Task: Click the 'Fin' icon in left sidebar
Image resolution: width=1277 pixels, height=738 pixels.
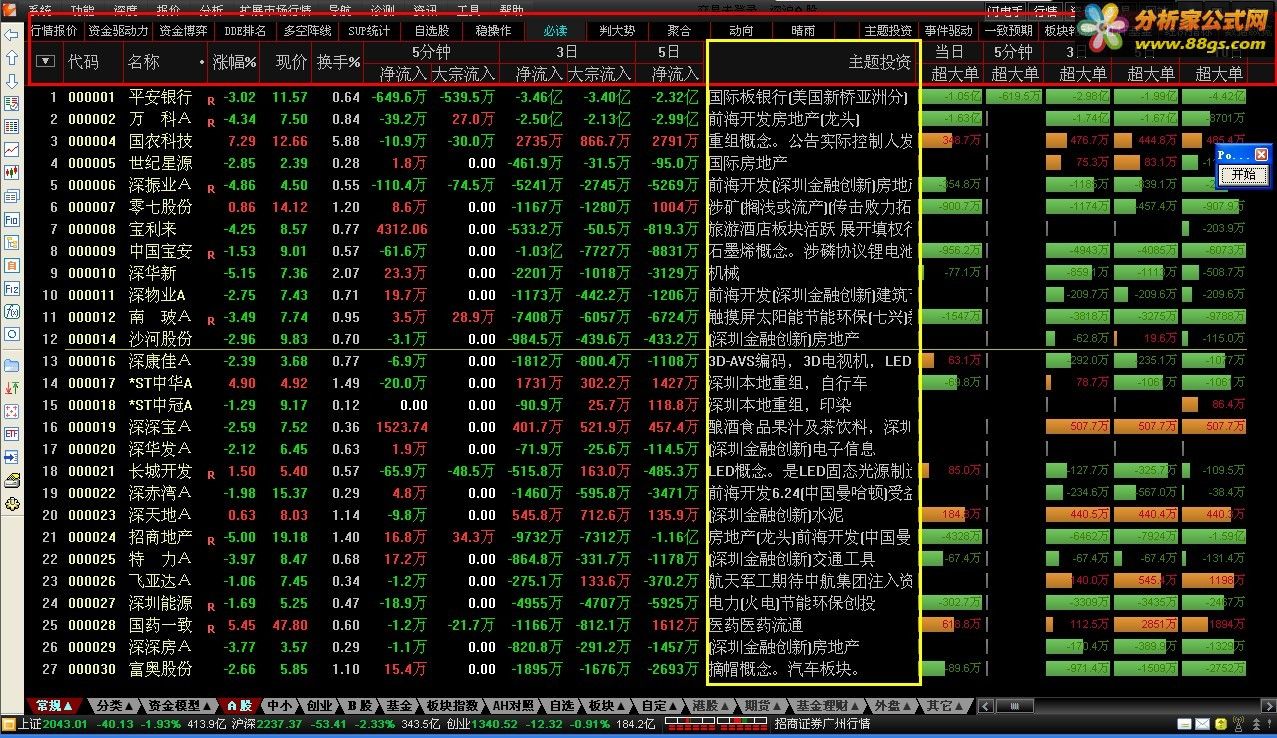Action: (x=11, y=218)
